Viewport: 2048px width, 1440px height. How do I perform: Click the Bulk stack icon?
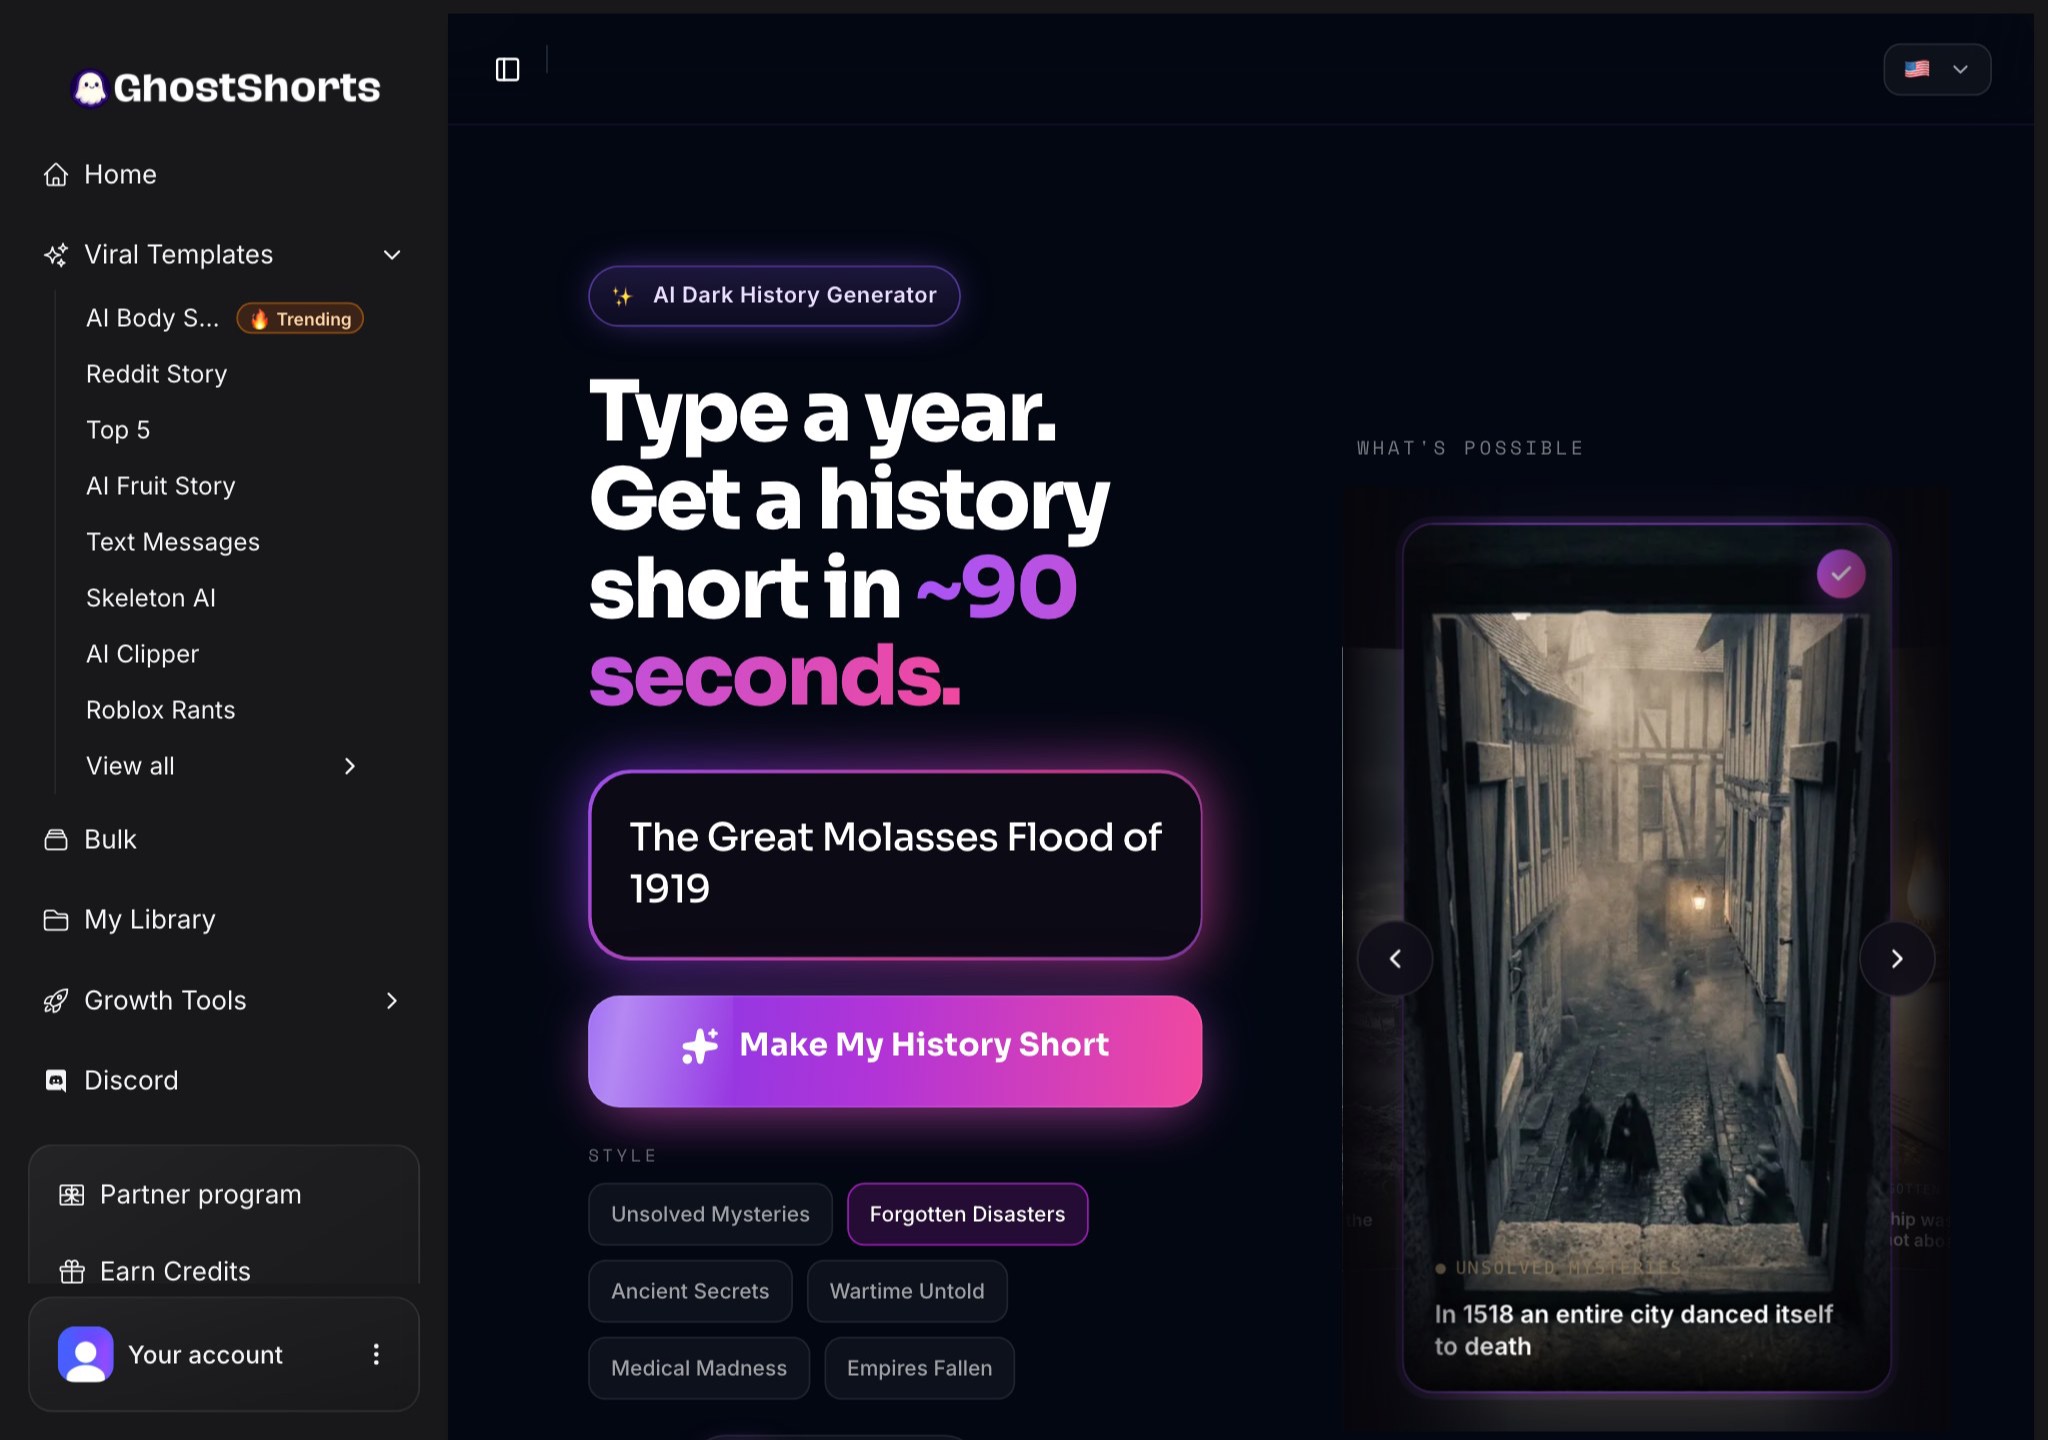(x=56, y=840)
